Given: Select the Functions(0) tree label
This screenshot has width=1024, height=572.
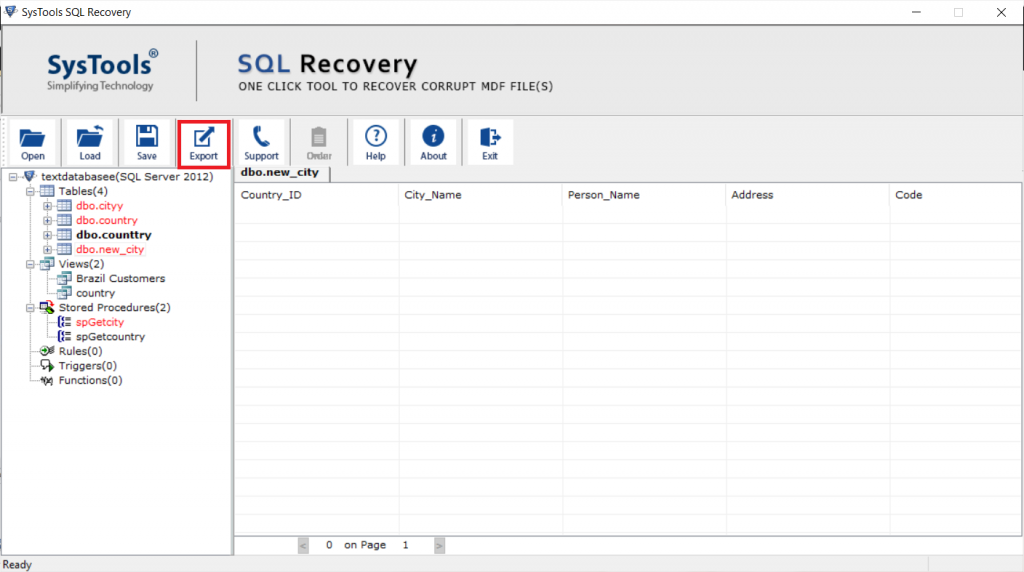Looking at the screenshot, I should click(x=90, y=380).
